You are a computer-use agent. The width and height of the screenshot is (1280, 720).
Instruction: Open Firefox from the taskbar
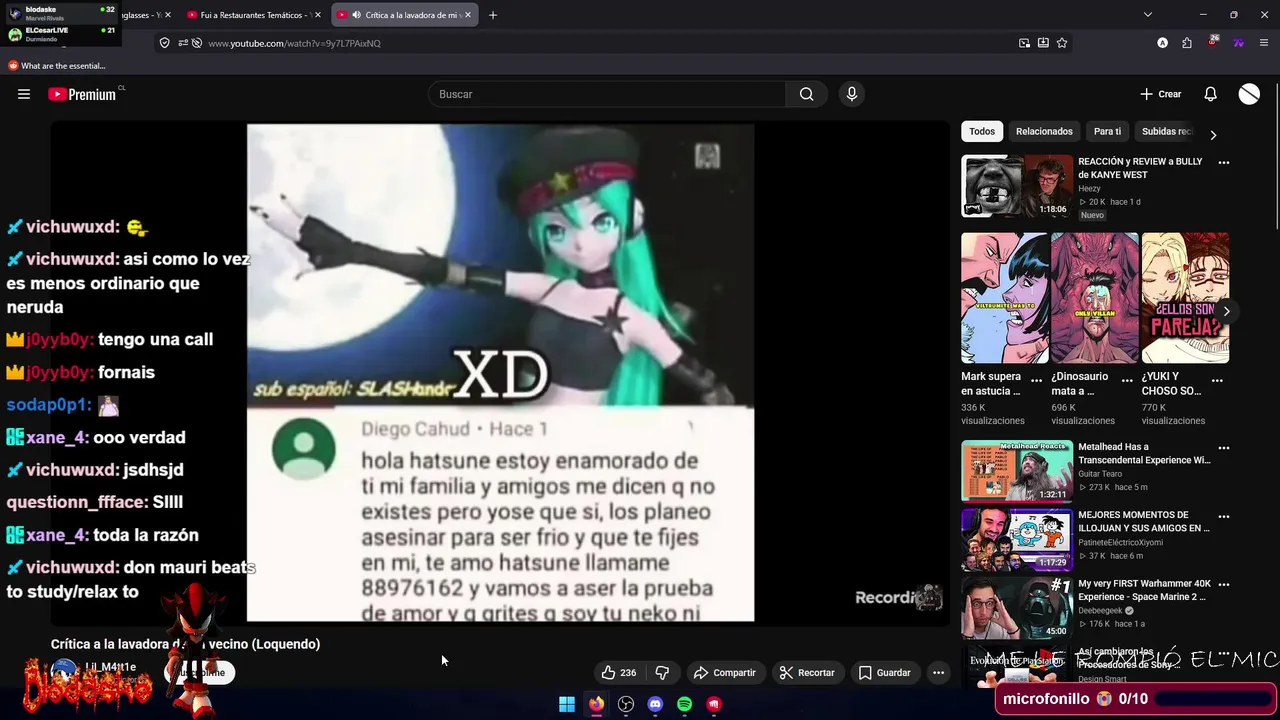tap(597, 704)
